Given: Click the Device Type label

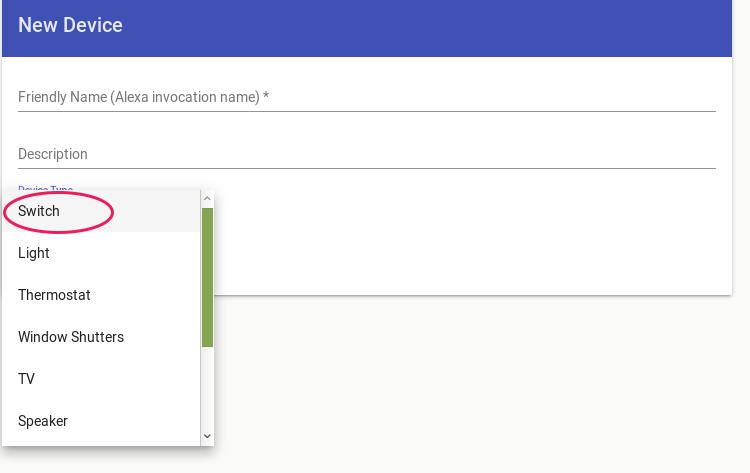Looking at the screenshot, I should pyautogui.click(x=45, y=188).
